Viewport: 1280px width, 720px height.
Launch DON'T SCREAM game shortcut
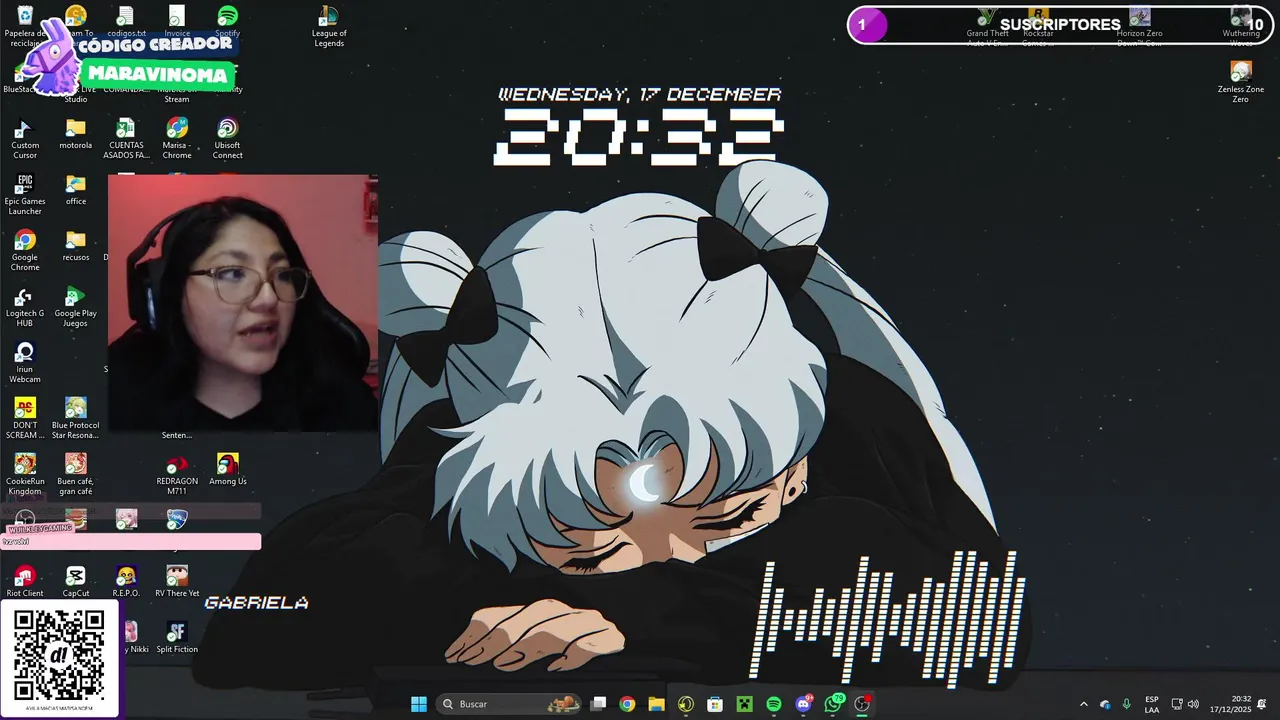25,419
